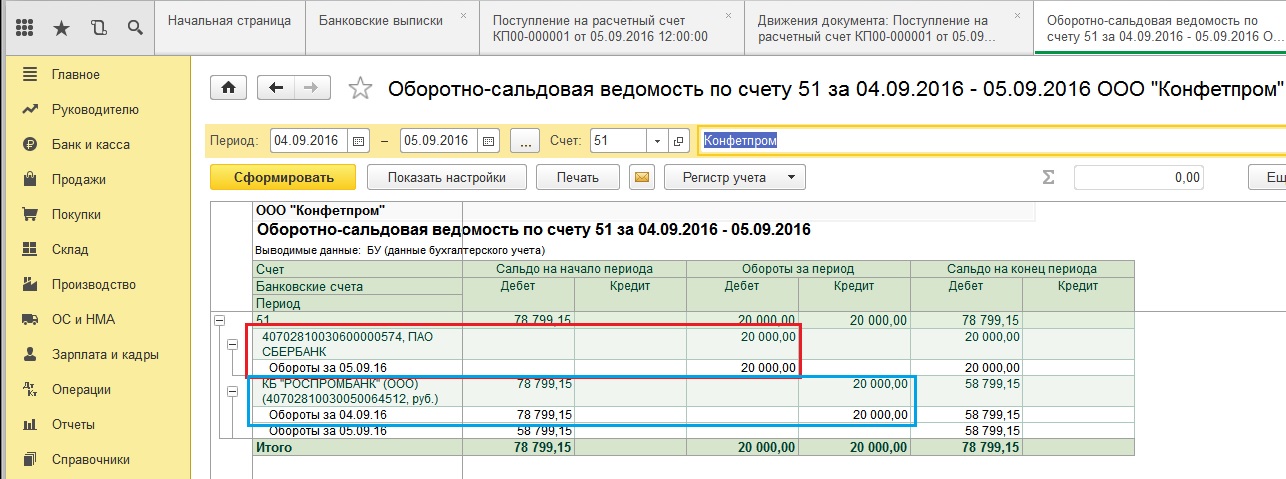Navigate back with left arrow button
The width and height of the screenshot is (1286, 479).
[x=276, y=88]
